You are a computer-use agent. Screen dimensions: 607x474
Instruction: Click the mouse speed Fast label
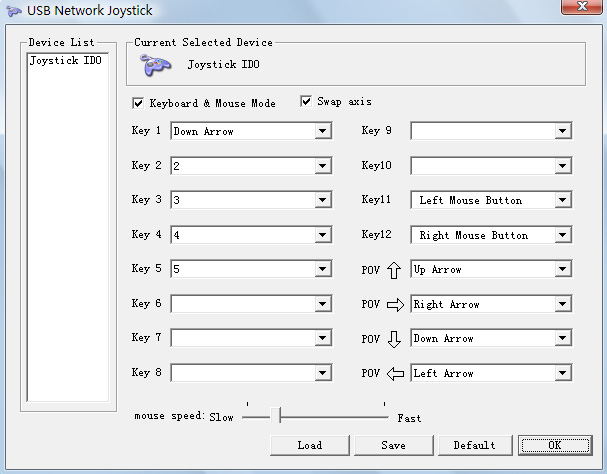pos(409,418)
